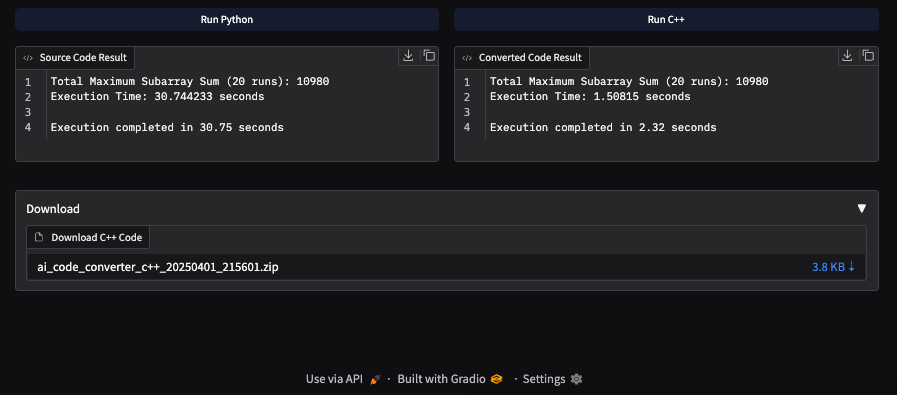Click the code icon beside Converted Code Result

click(x=467, y=58)
